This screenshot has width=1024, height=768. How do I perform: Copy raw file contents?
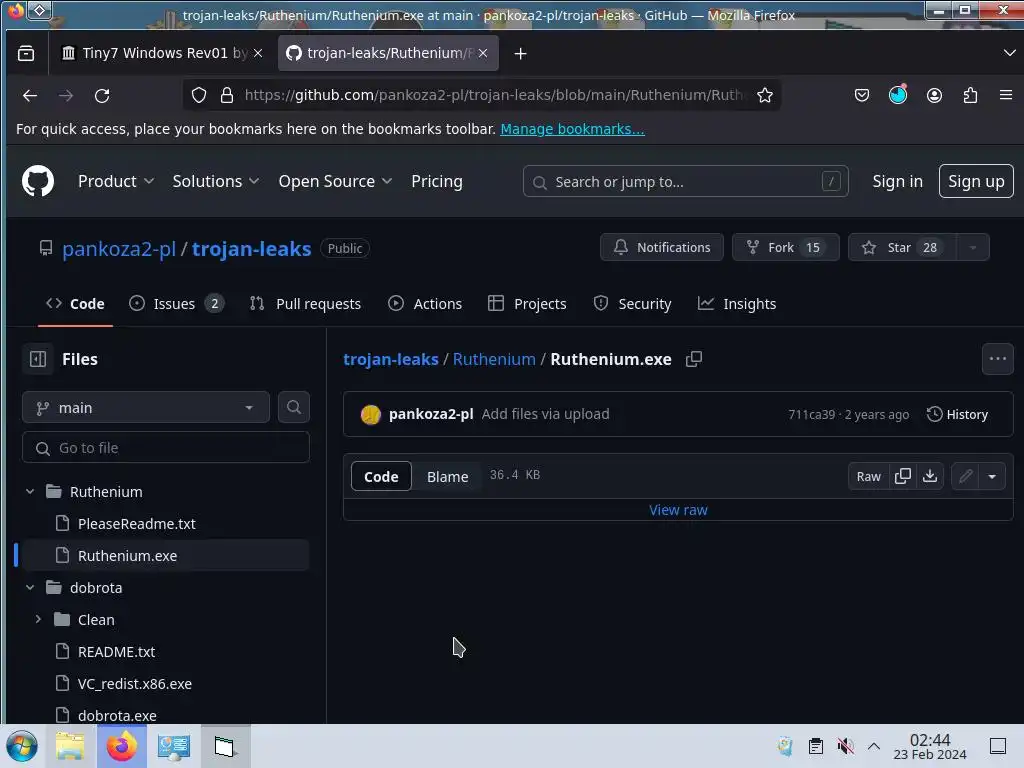click(x=903, y=476)
